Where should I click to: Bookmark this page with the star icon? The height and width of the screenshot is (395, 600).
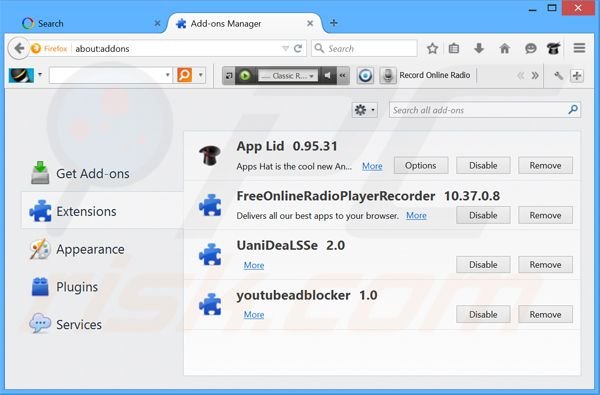tap(432, 49)
